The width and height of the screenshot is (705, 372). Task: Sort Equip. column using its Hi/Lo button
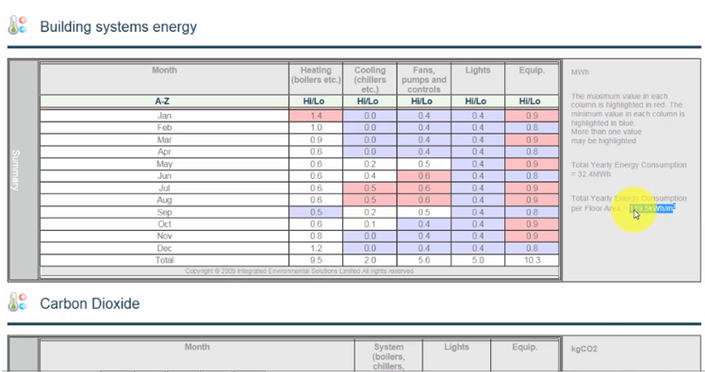pyautogui.click(x=531, y=101)
